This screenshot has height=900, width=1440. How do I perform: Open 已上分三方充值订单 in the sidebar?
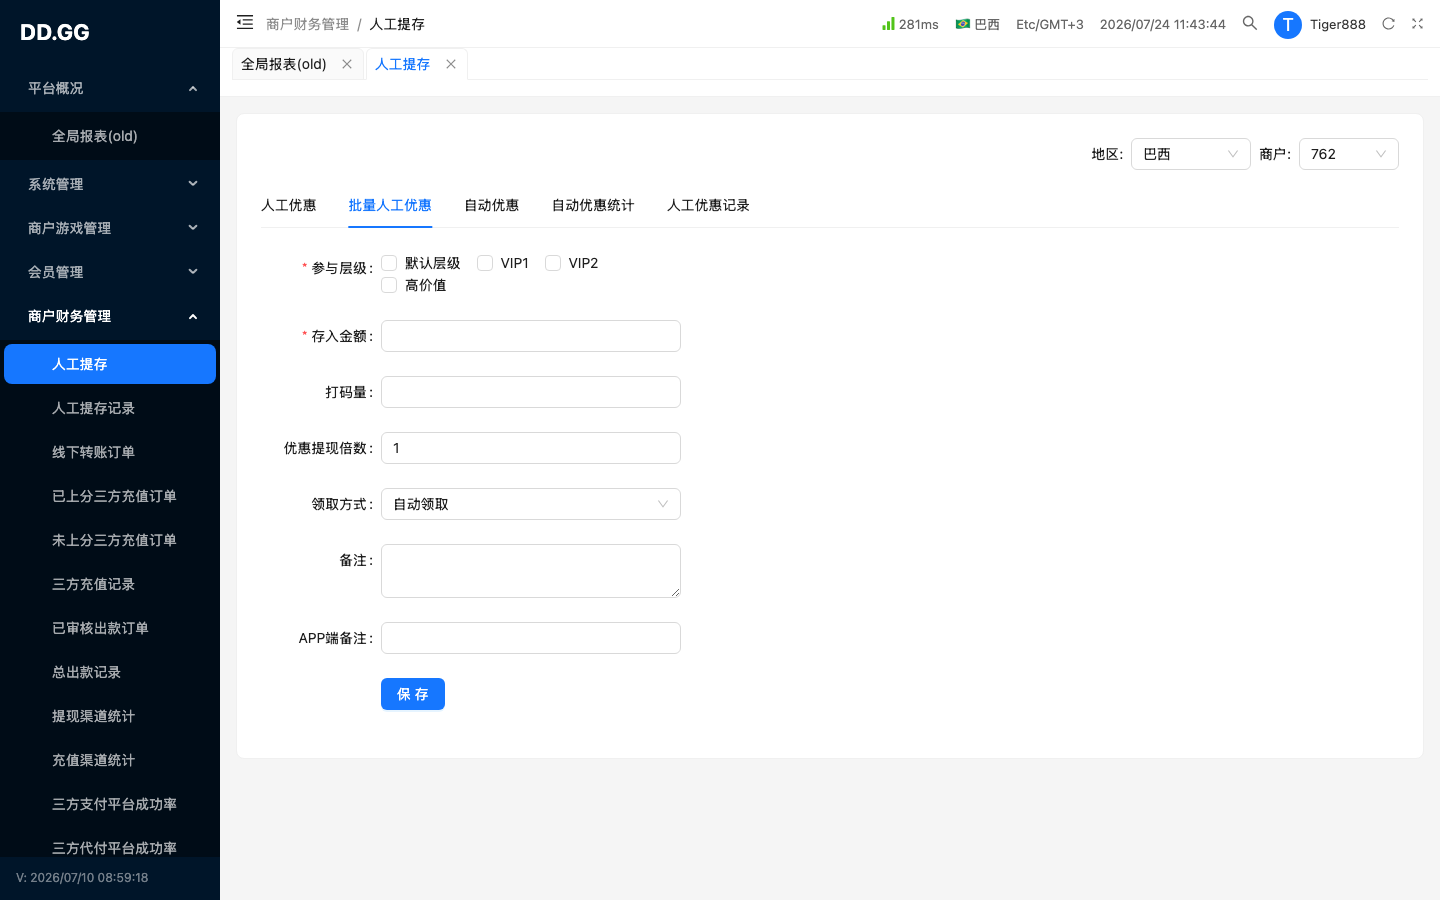(x=110, y=496)
